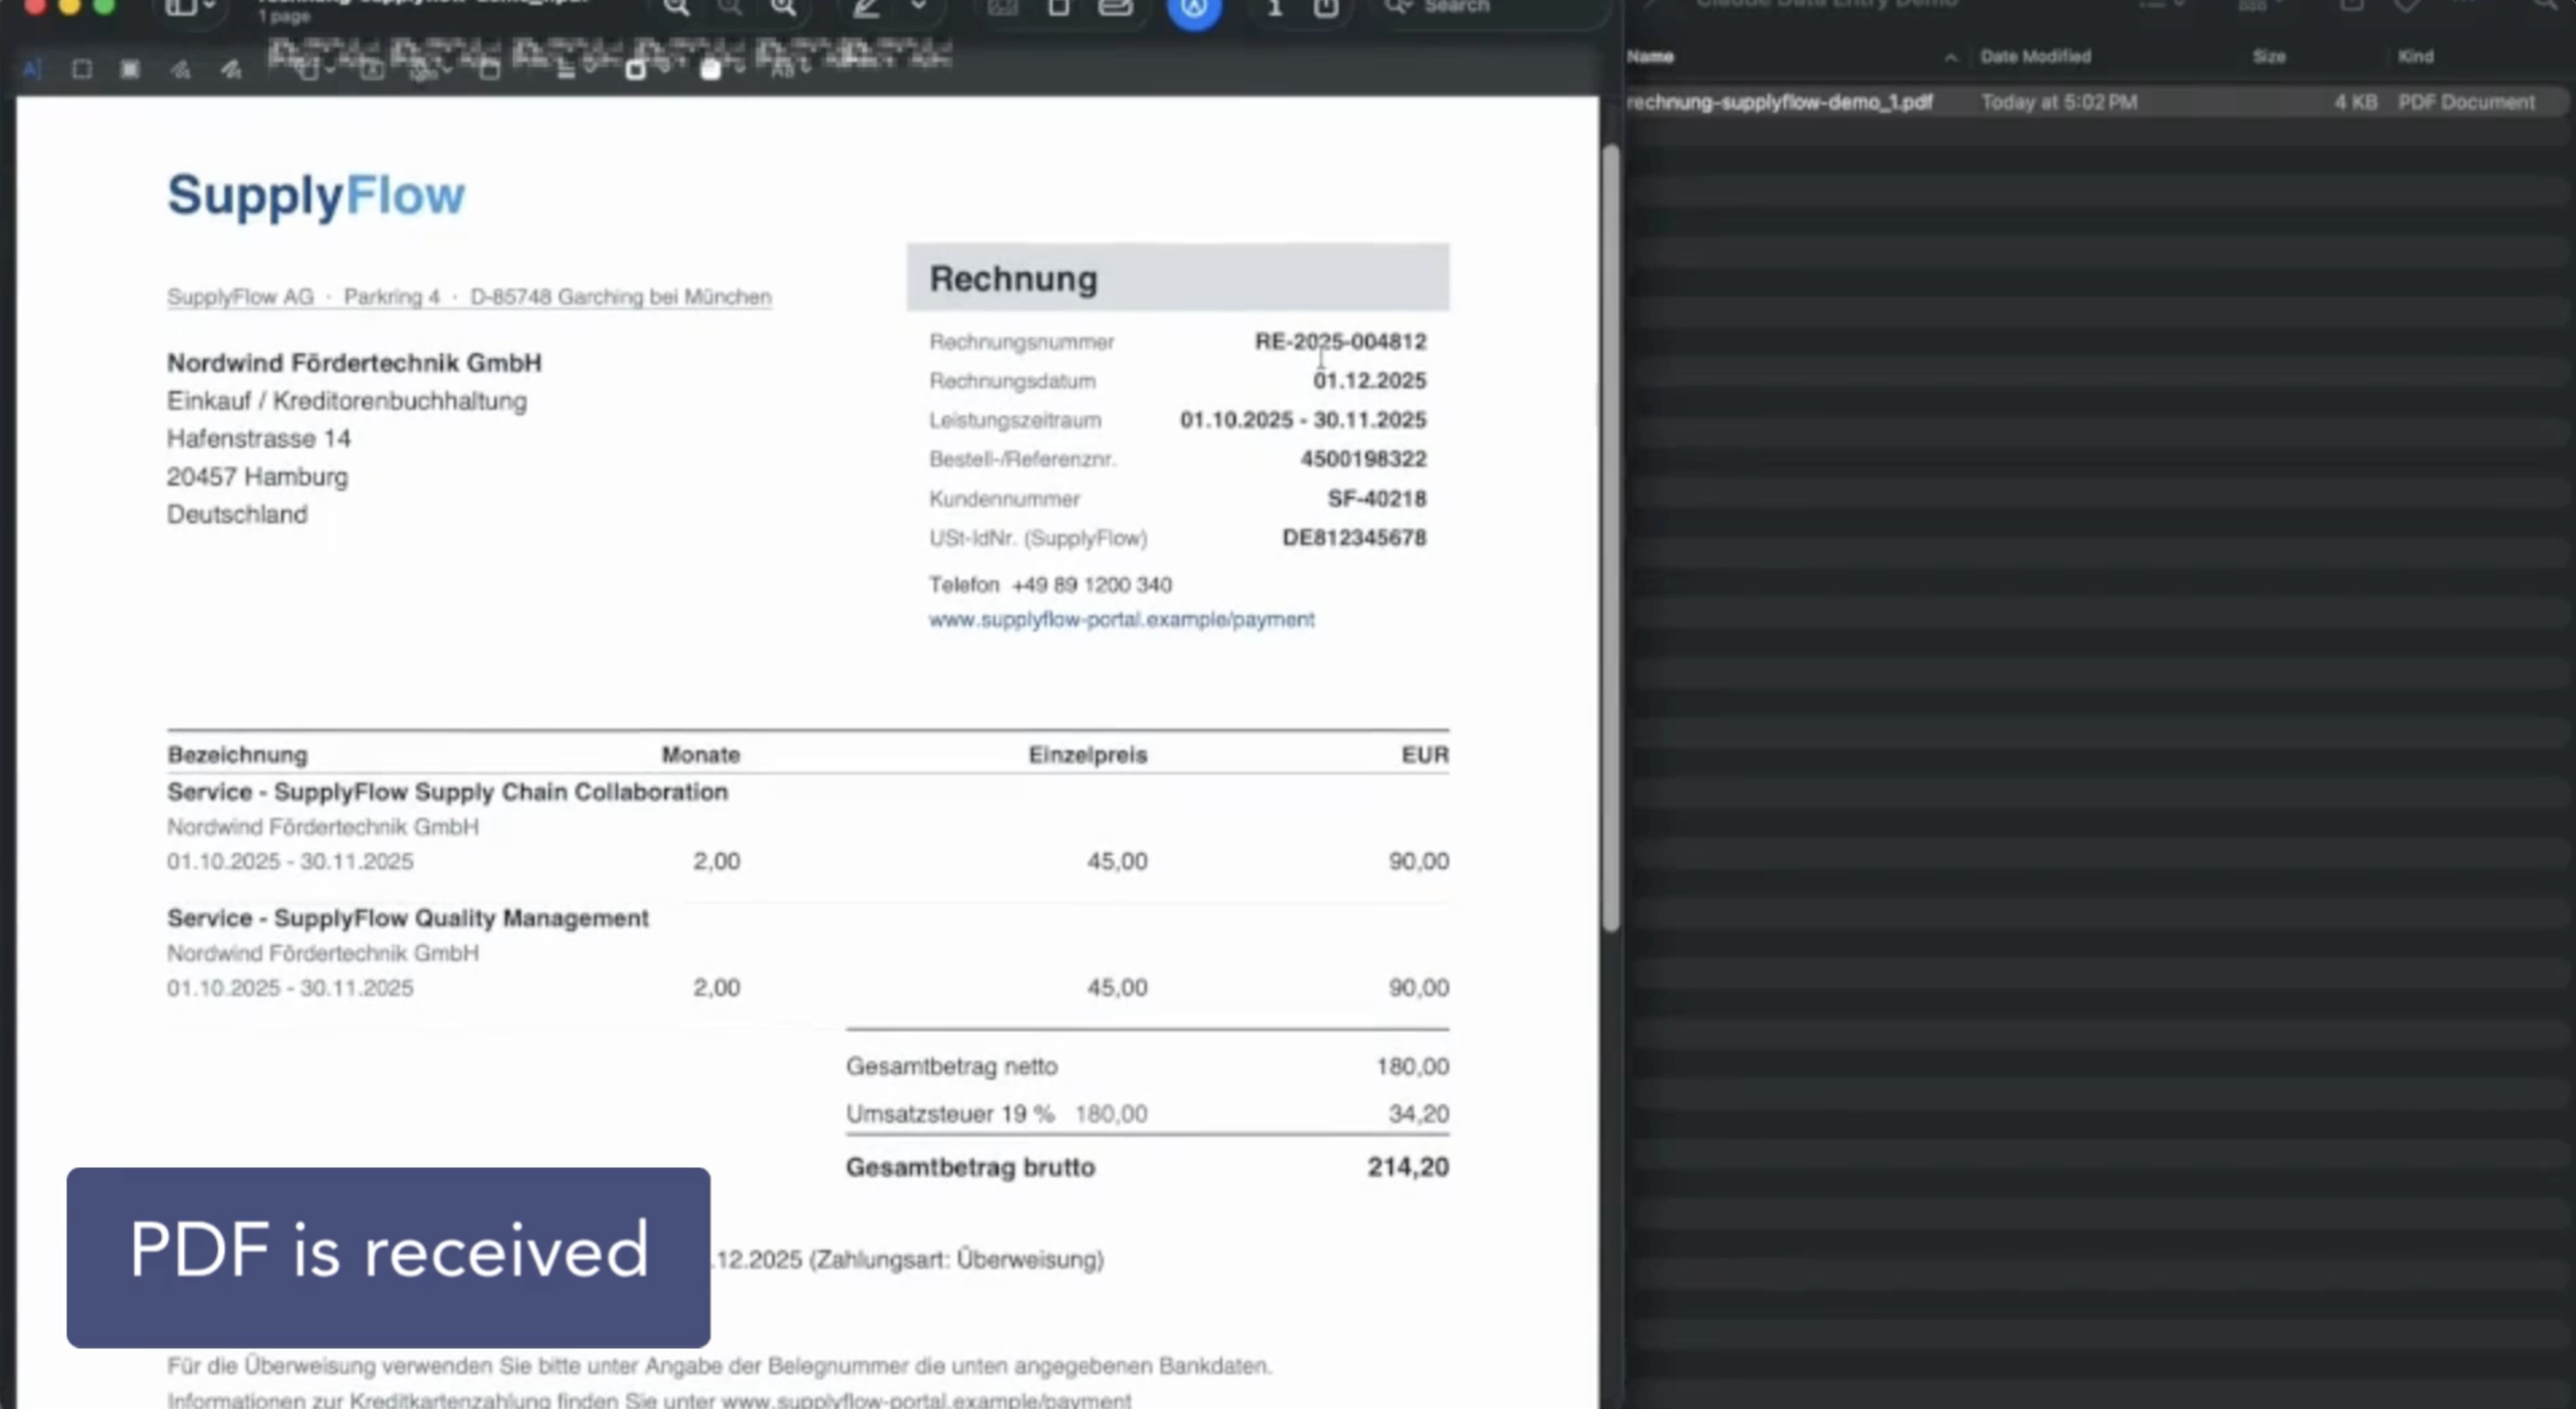Click the 'Einzelpreis' table header

pos(1087,755)
